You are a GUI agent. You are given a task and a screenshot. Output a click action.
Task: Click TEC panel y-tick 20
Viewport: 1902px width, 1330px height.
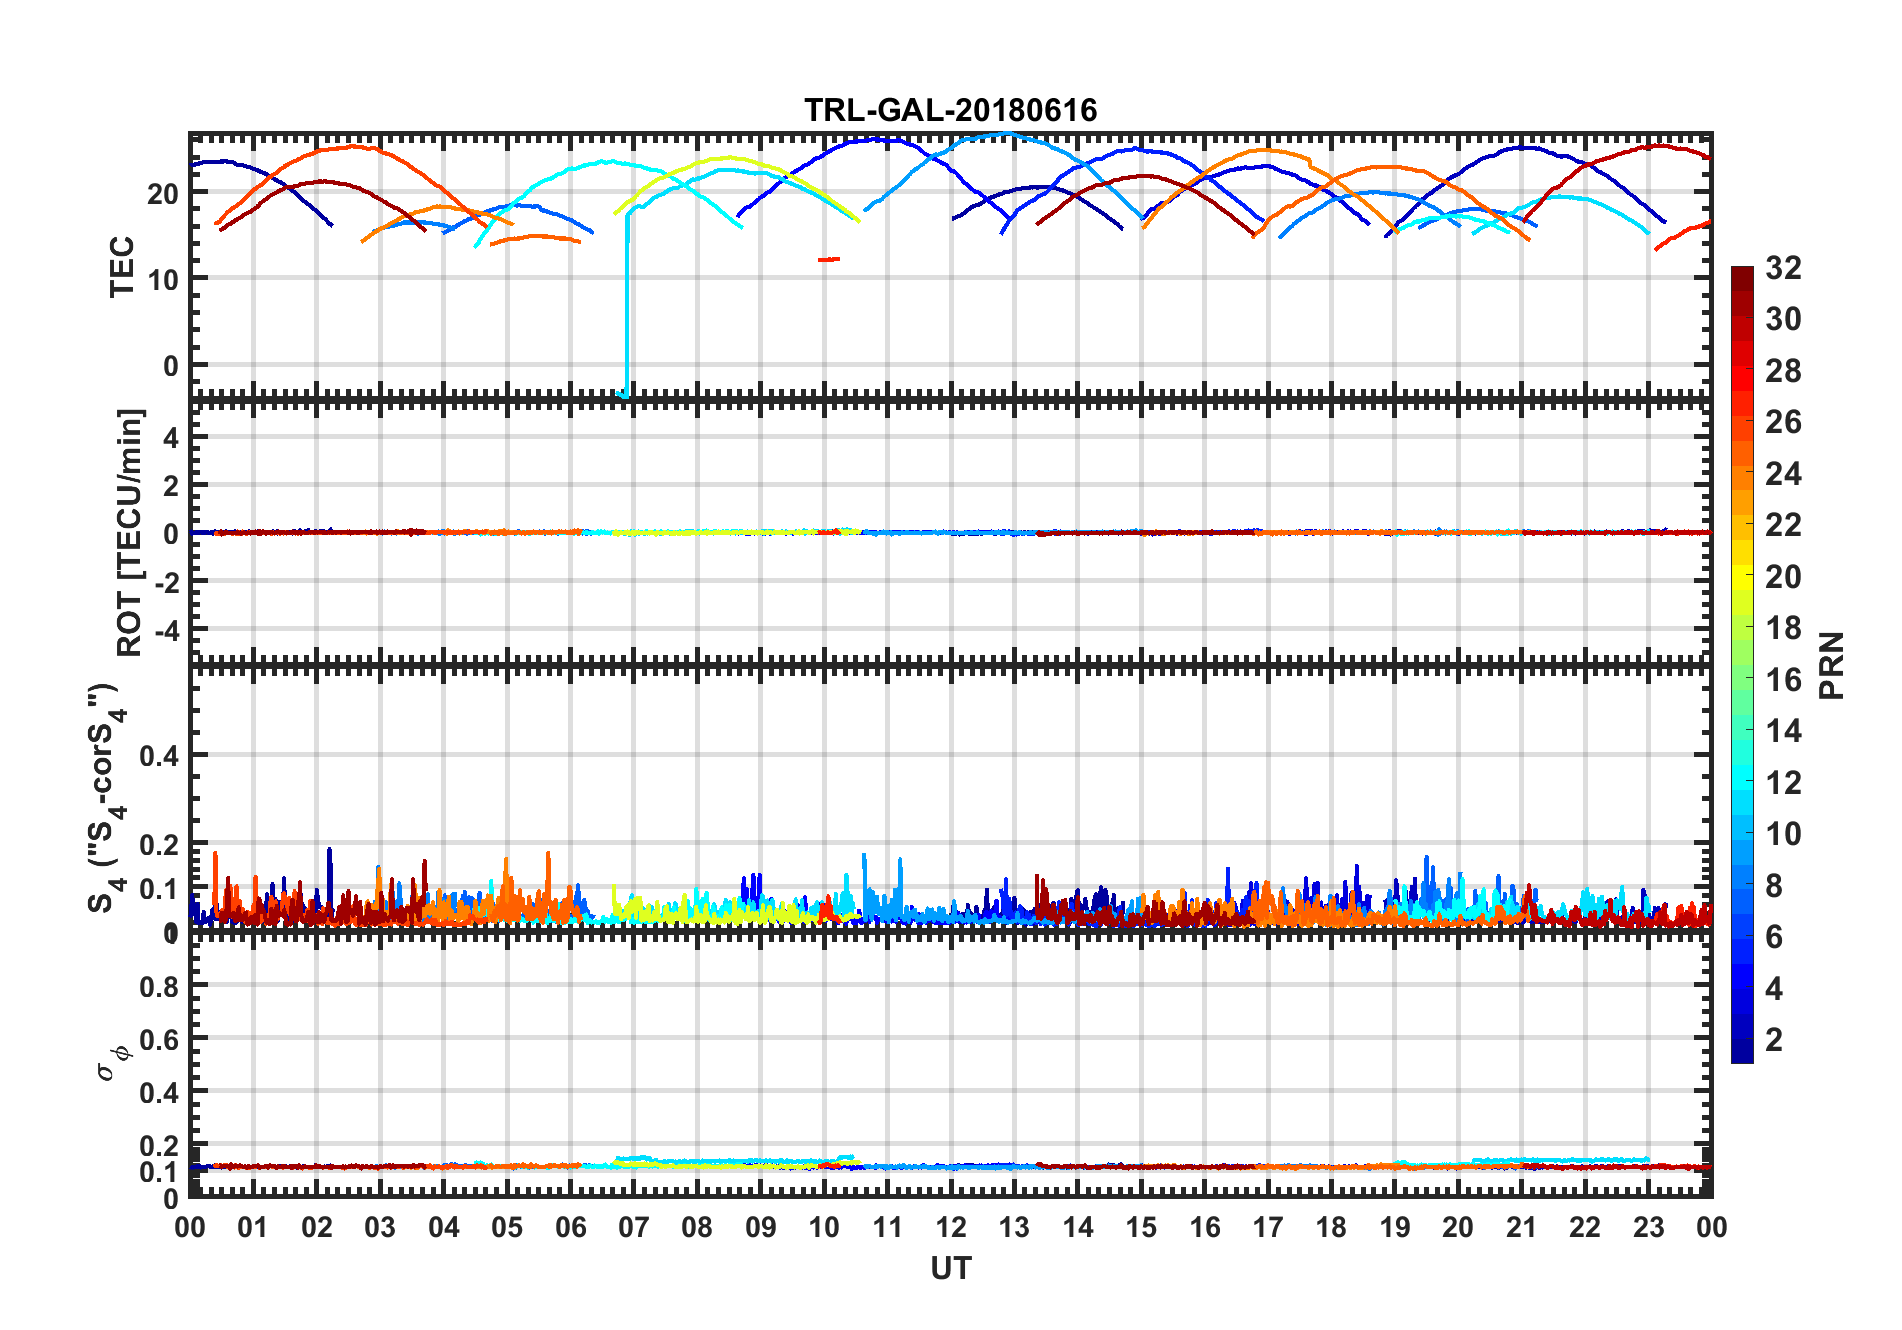(x=163, y=194)
